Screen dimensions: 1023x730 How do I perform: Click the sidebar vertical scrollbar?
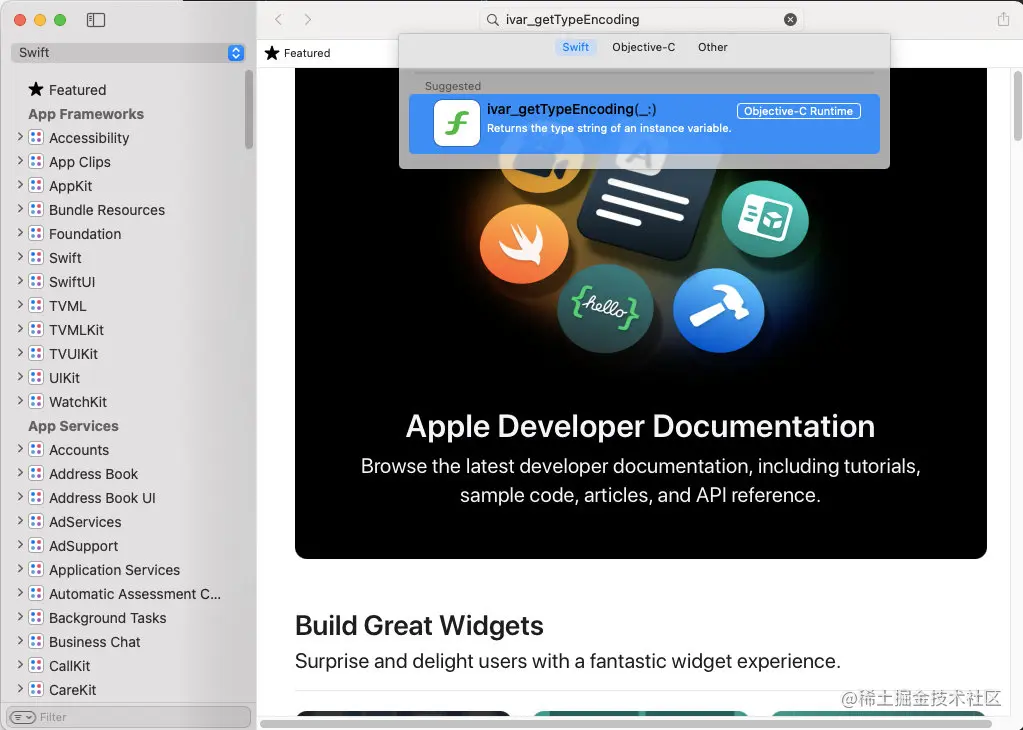(249, 110)
